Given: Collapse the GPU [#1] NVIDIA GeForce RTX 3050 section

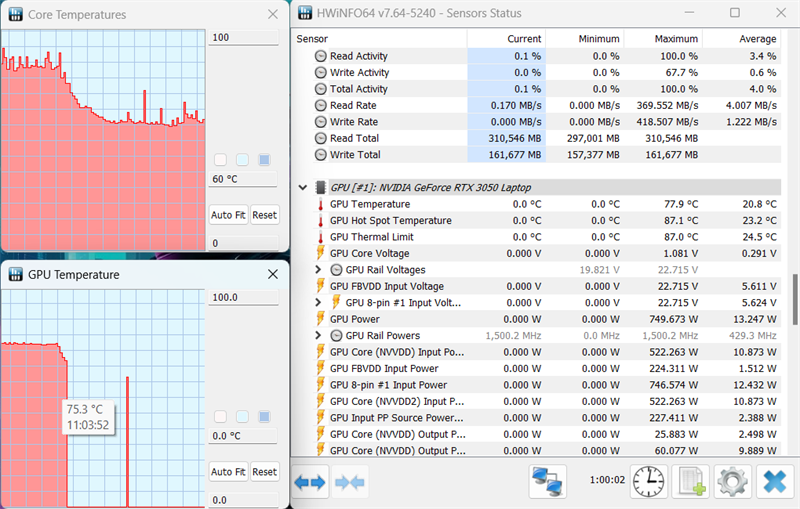Looking at the screenshot, I should [303, 188].
